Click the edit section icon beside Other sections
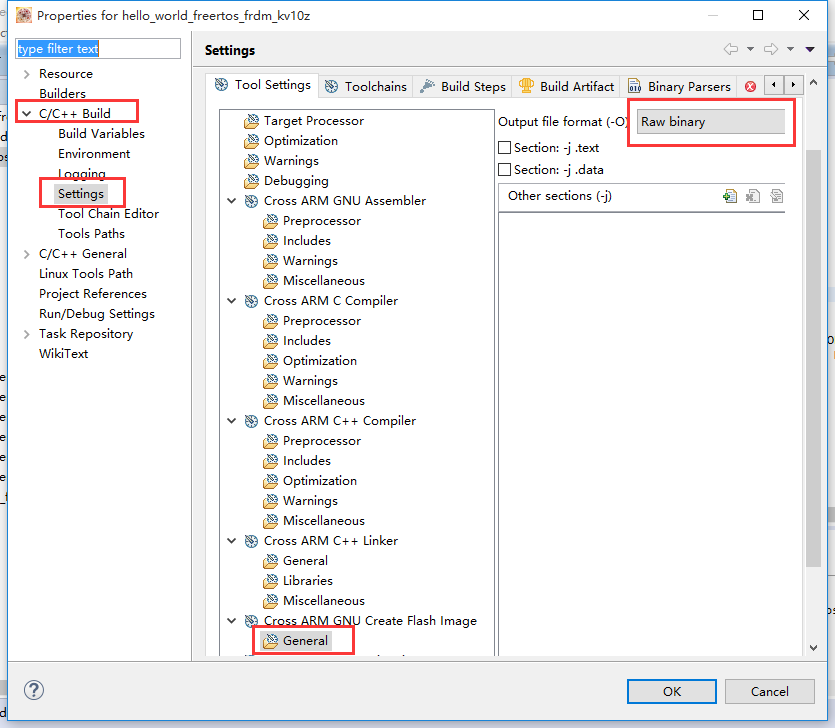 pos(776,196)
